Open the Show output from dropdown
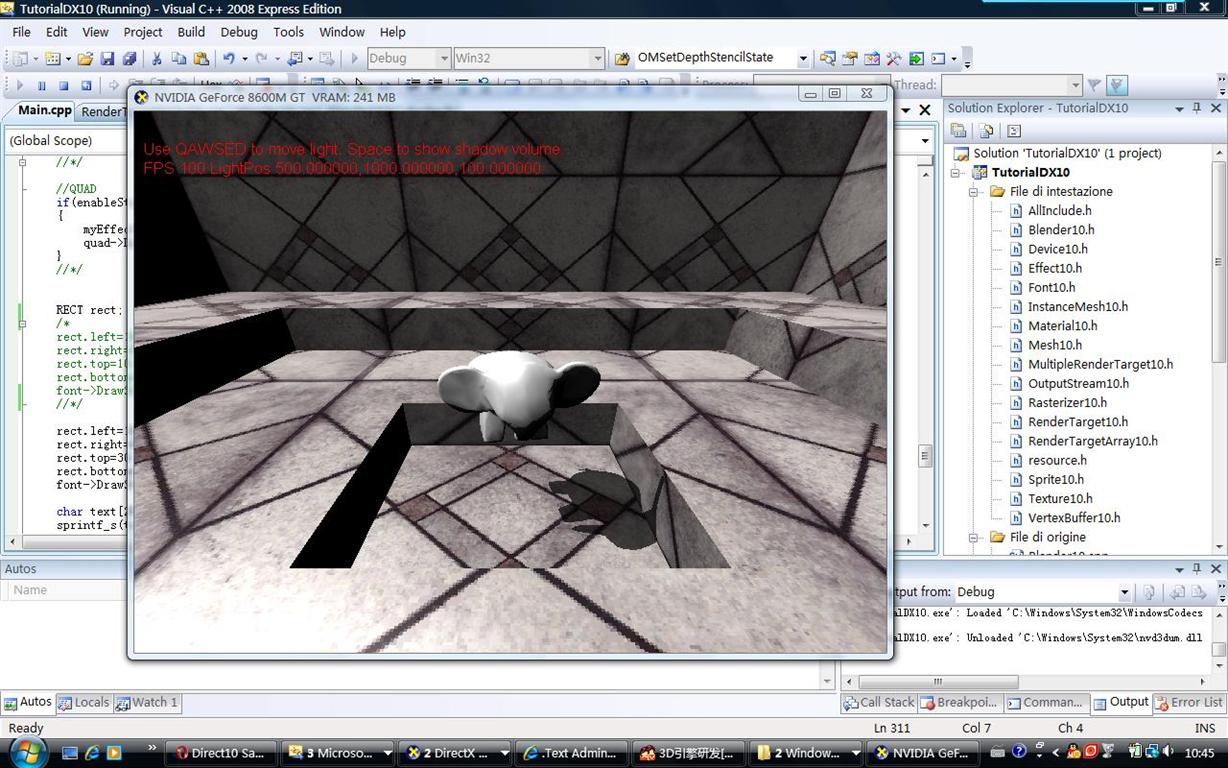This screenshot has height=768, width=1228. pos(1124,592)
